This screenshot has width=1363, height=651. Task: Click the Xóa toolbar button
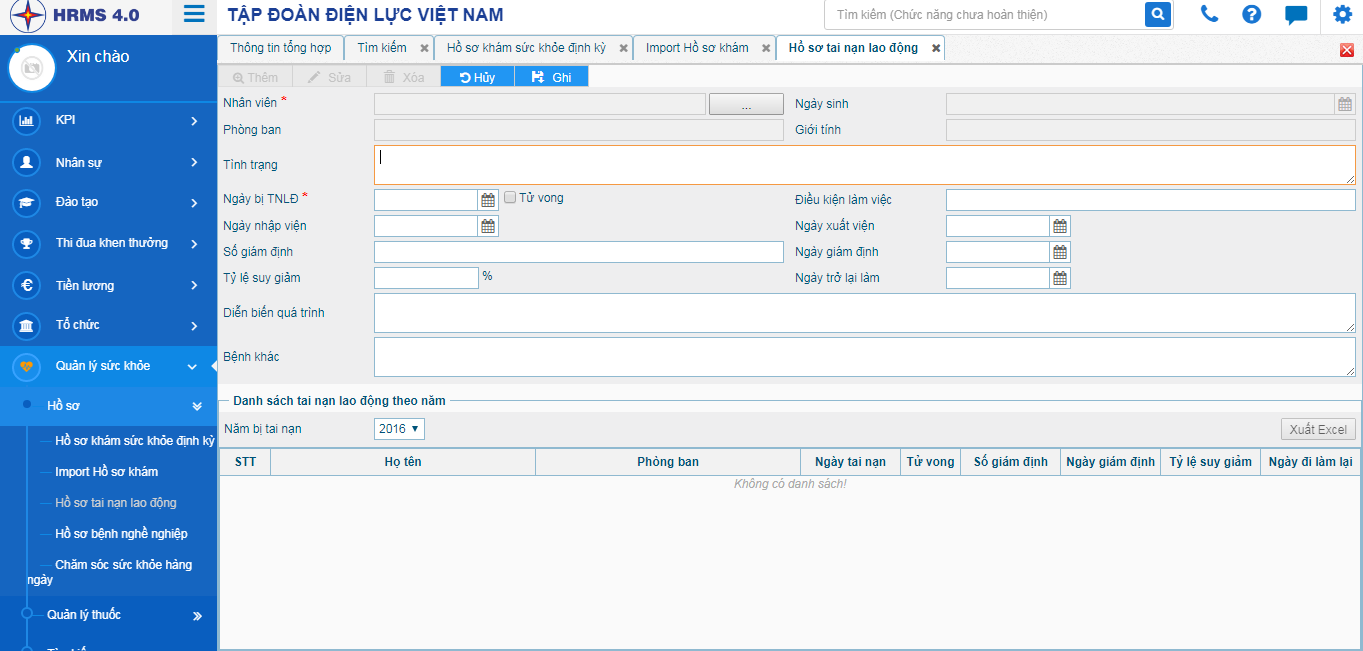coord(404,77)
